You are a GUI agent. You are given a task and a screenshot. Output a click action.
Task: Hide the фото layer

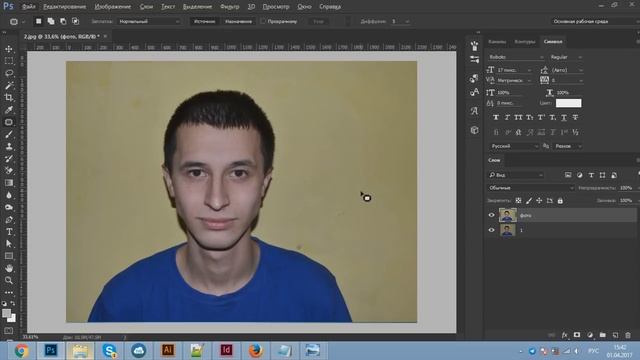[x=491, y=215]
